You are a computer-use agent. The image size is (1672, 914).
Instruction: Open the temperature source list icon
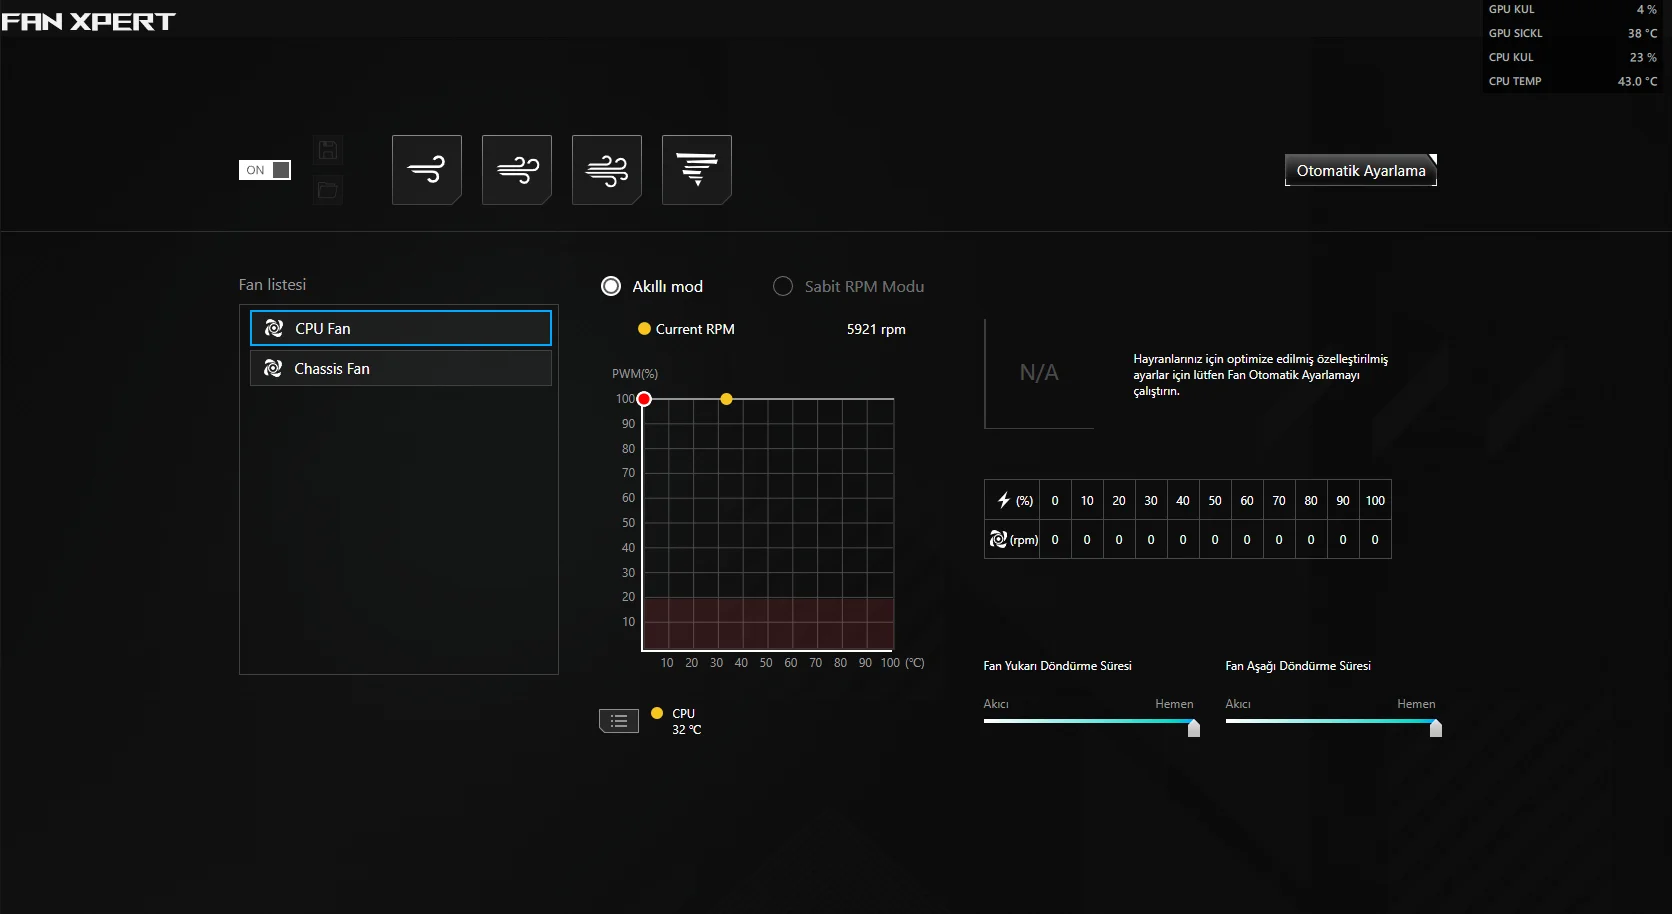(619, 721)
